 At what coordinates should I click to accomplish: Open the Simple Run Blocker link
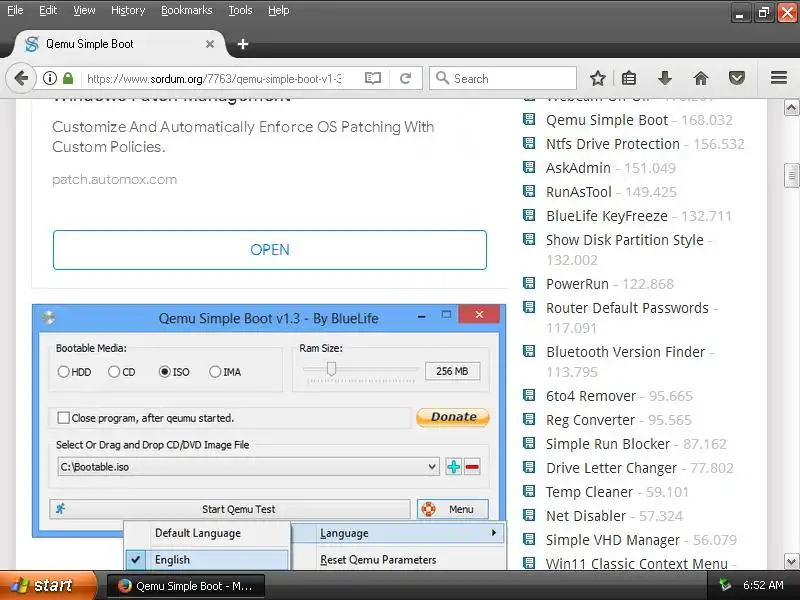coord(608,444)
